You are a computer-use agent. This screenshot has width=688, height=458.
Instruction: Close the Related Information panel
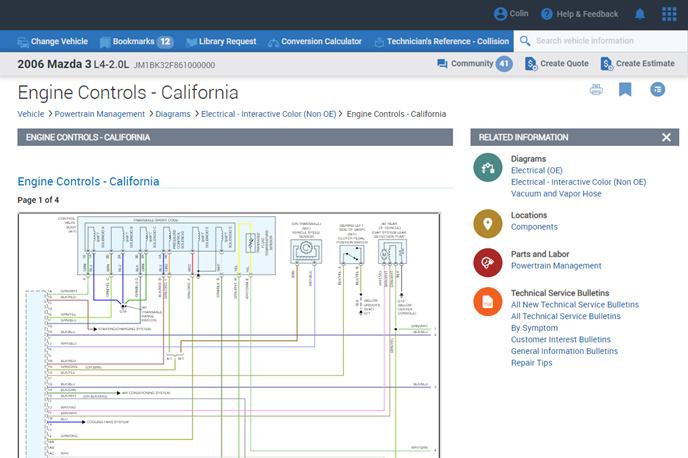coord(666,137)
